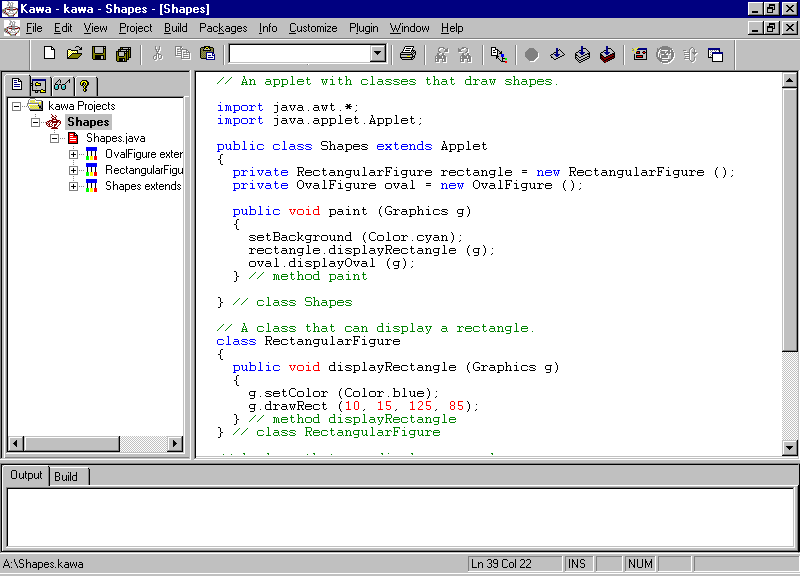800x576 pixels.
Task: Open the Customize menu
Action: pos(312,28)
